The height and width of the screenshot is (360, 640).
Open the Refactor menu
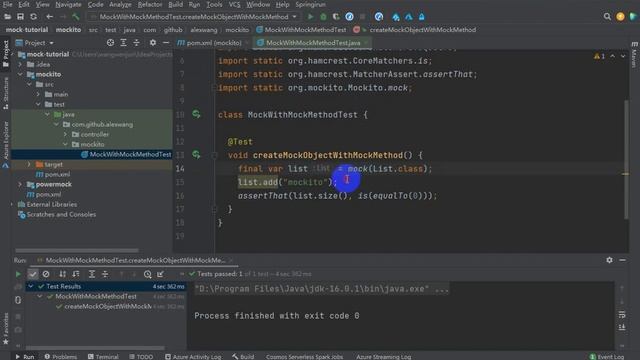coord(150,4)
